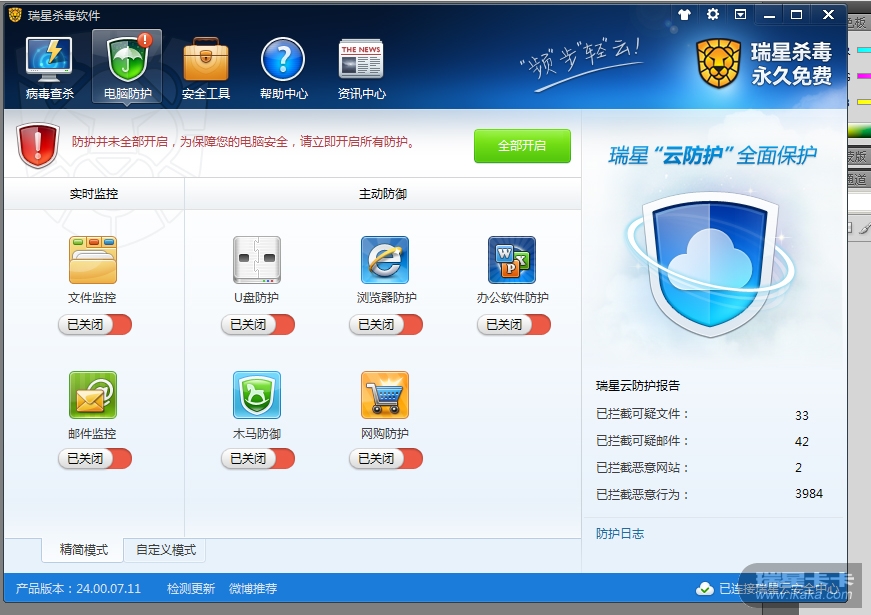The height and width of the screenshot is (615, 871).
Task: Enable the 文件监控 toggle switch
Action: click(x=95, y=324)
